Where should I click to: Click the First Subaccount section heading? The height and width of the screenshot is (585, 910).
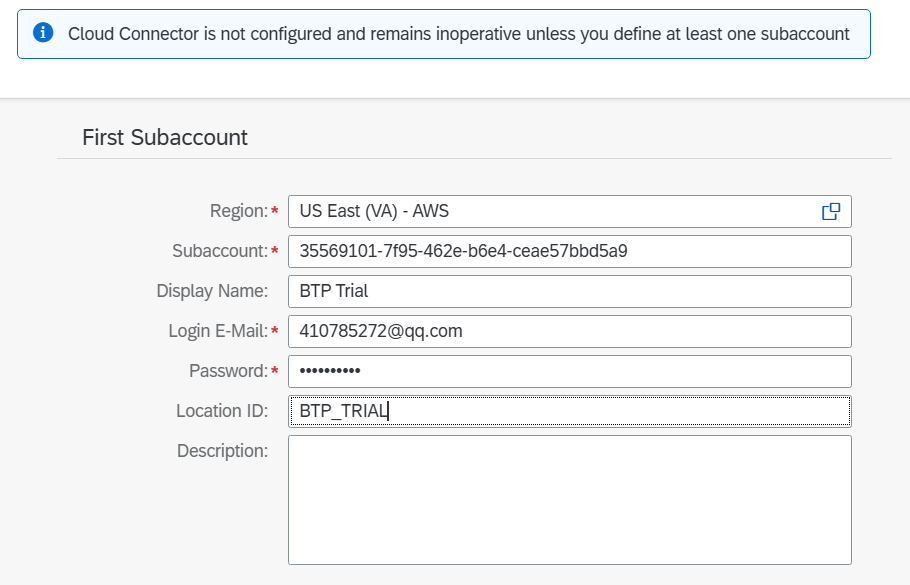pyautogui.click(x=165, y=137)
